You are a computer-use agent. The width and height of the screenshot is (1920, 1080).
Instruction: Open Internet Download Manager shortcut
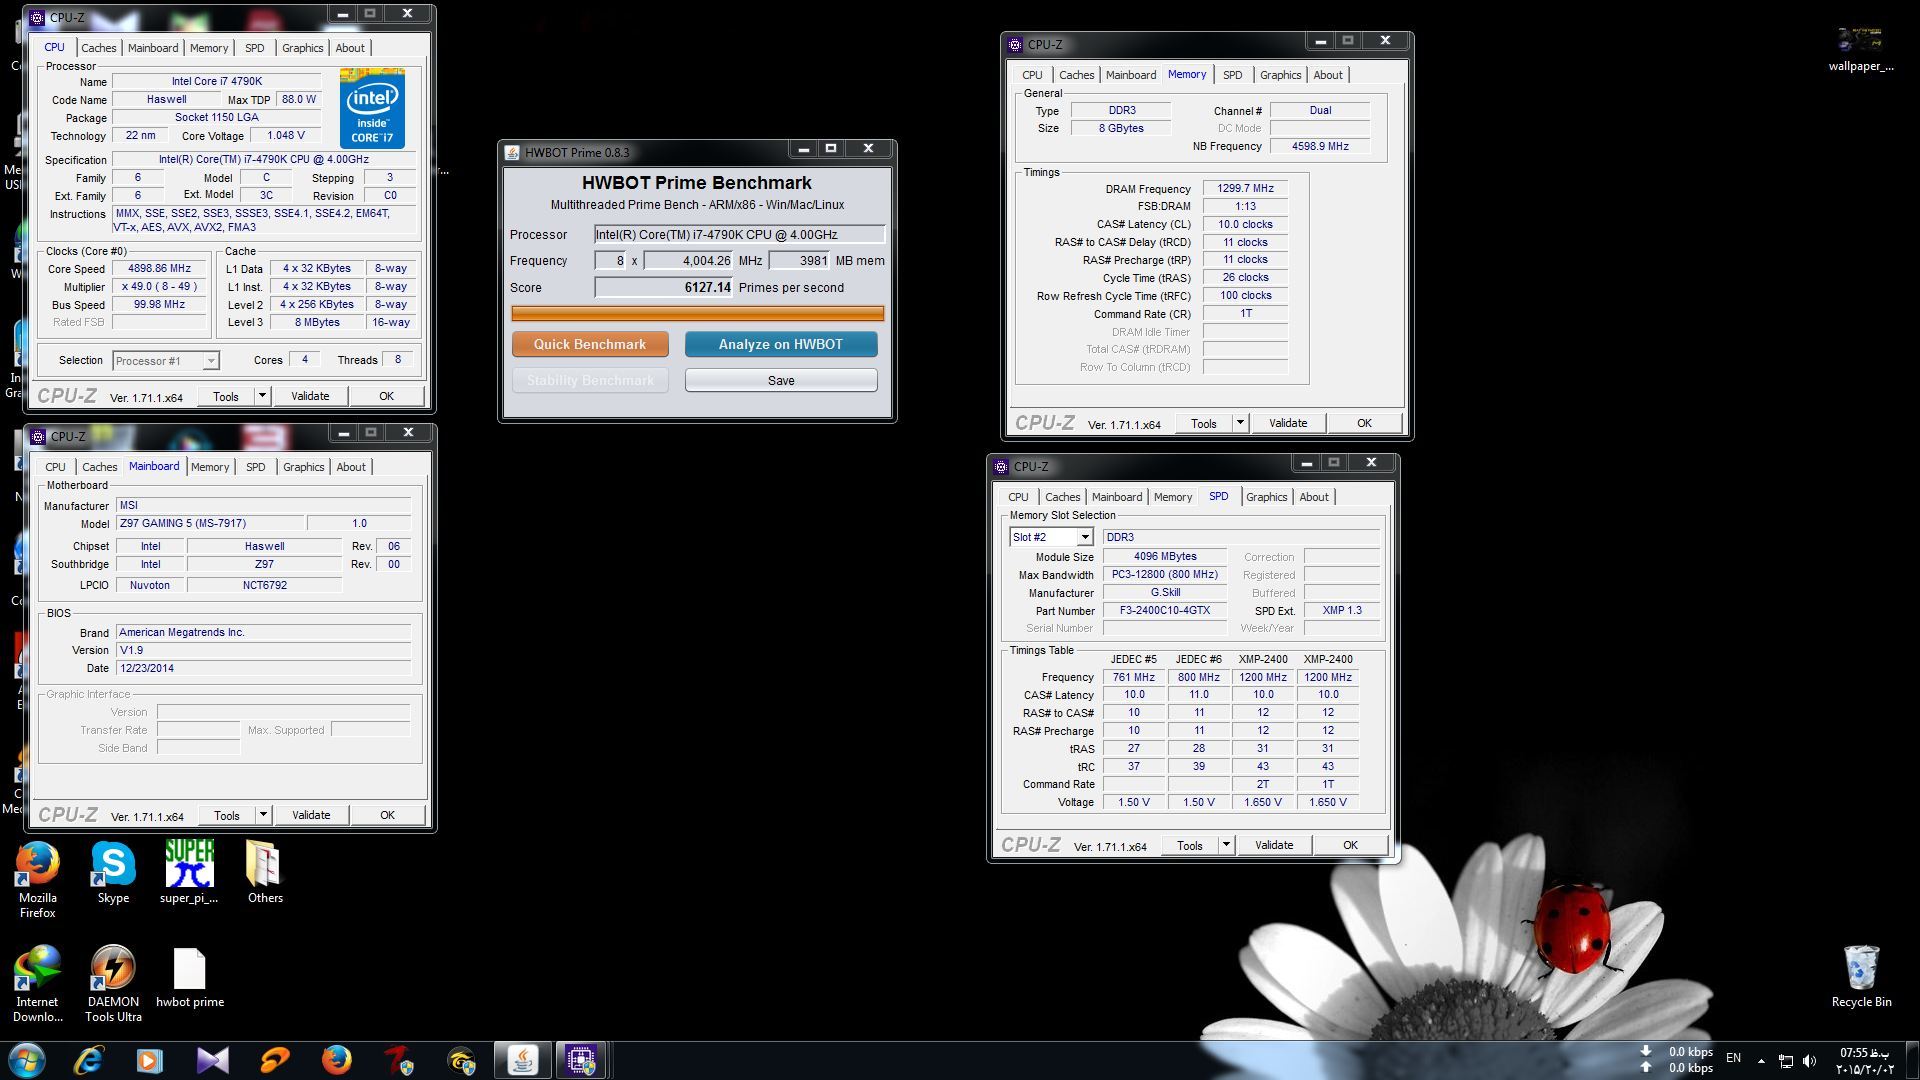click(37, 984)
